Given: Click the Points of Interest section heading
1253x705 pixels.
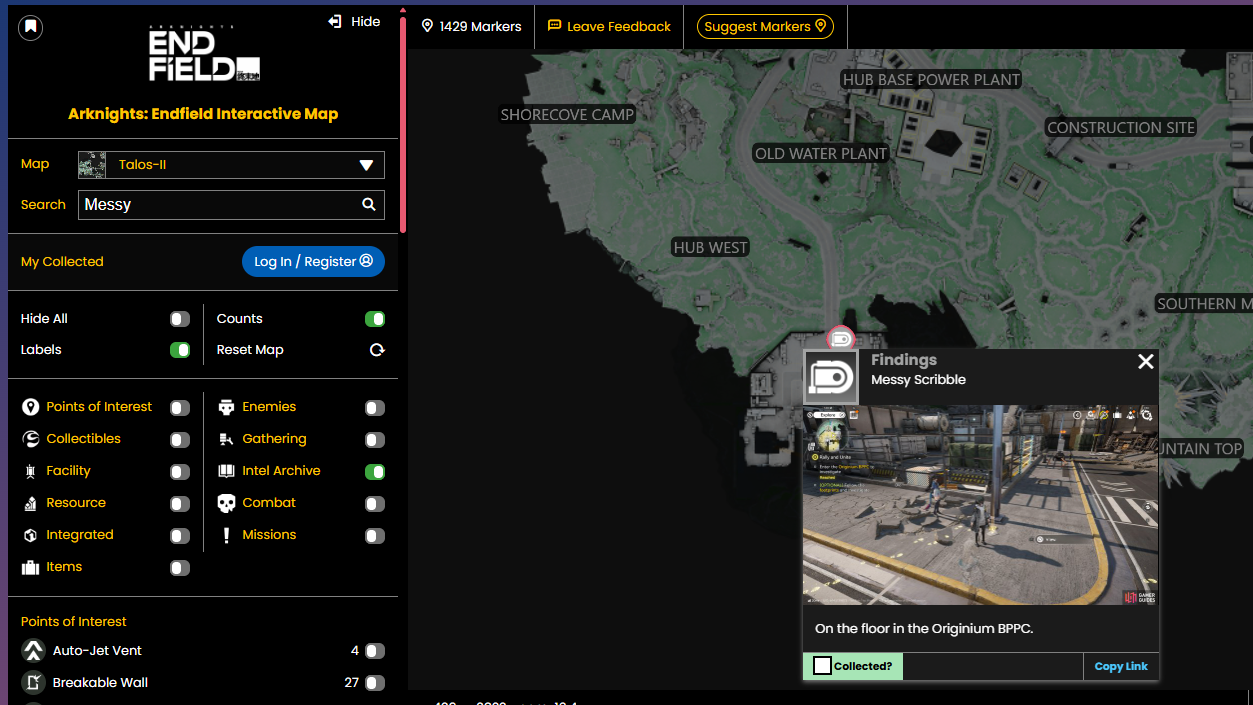Looking at the screenshot, I should [x=74, y=621].
